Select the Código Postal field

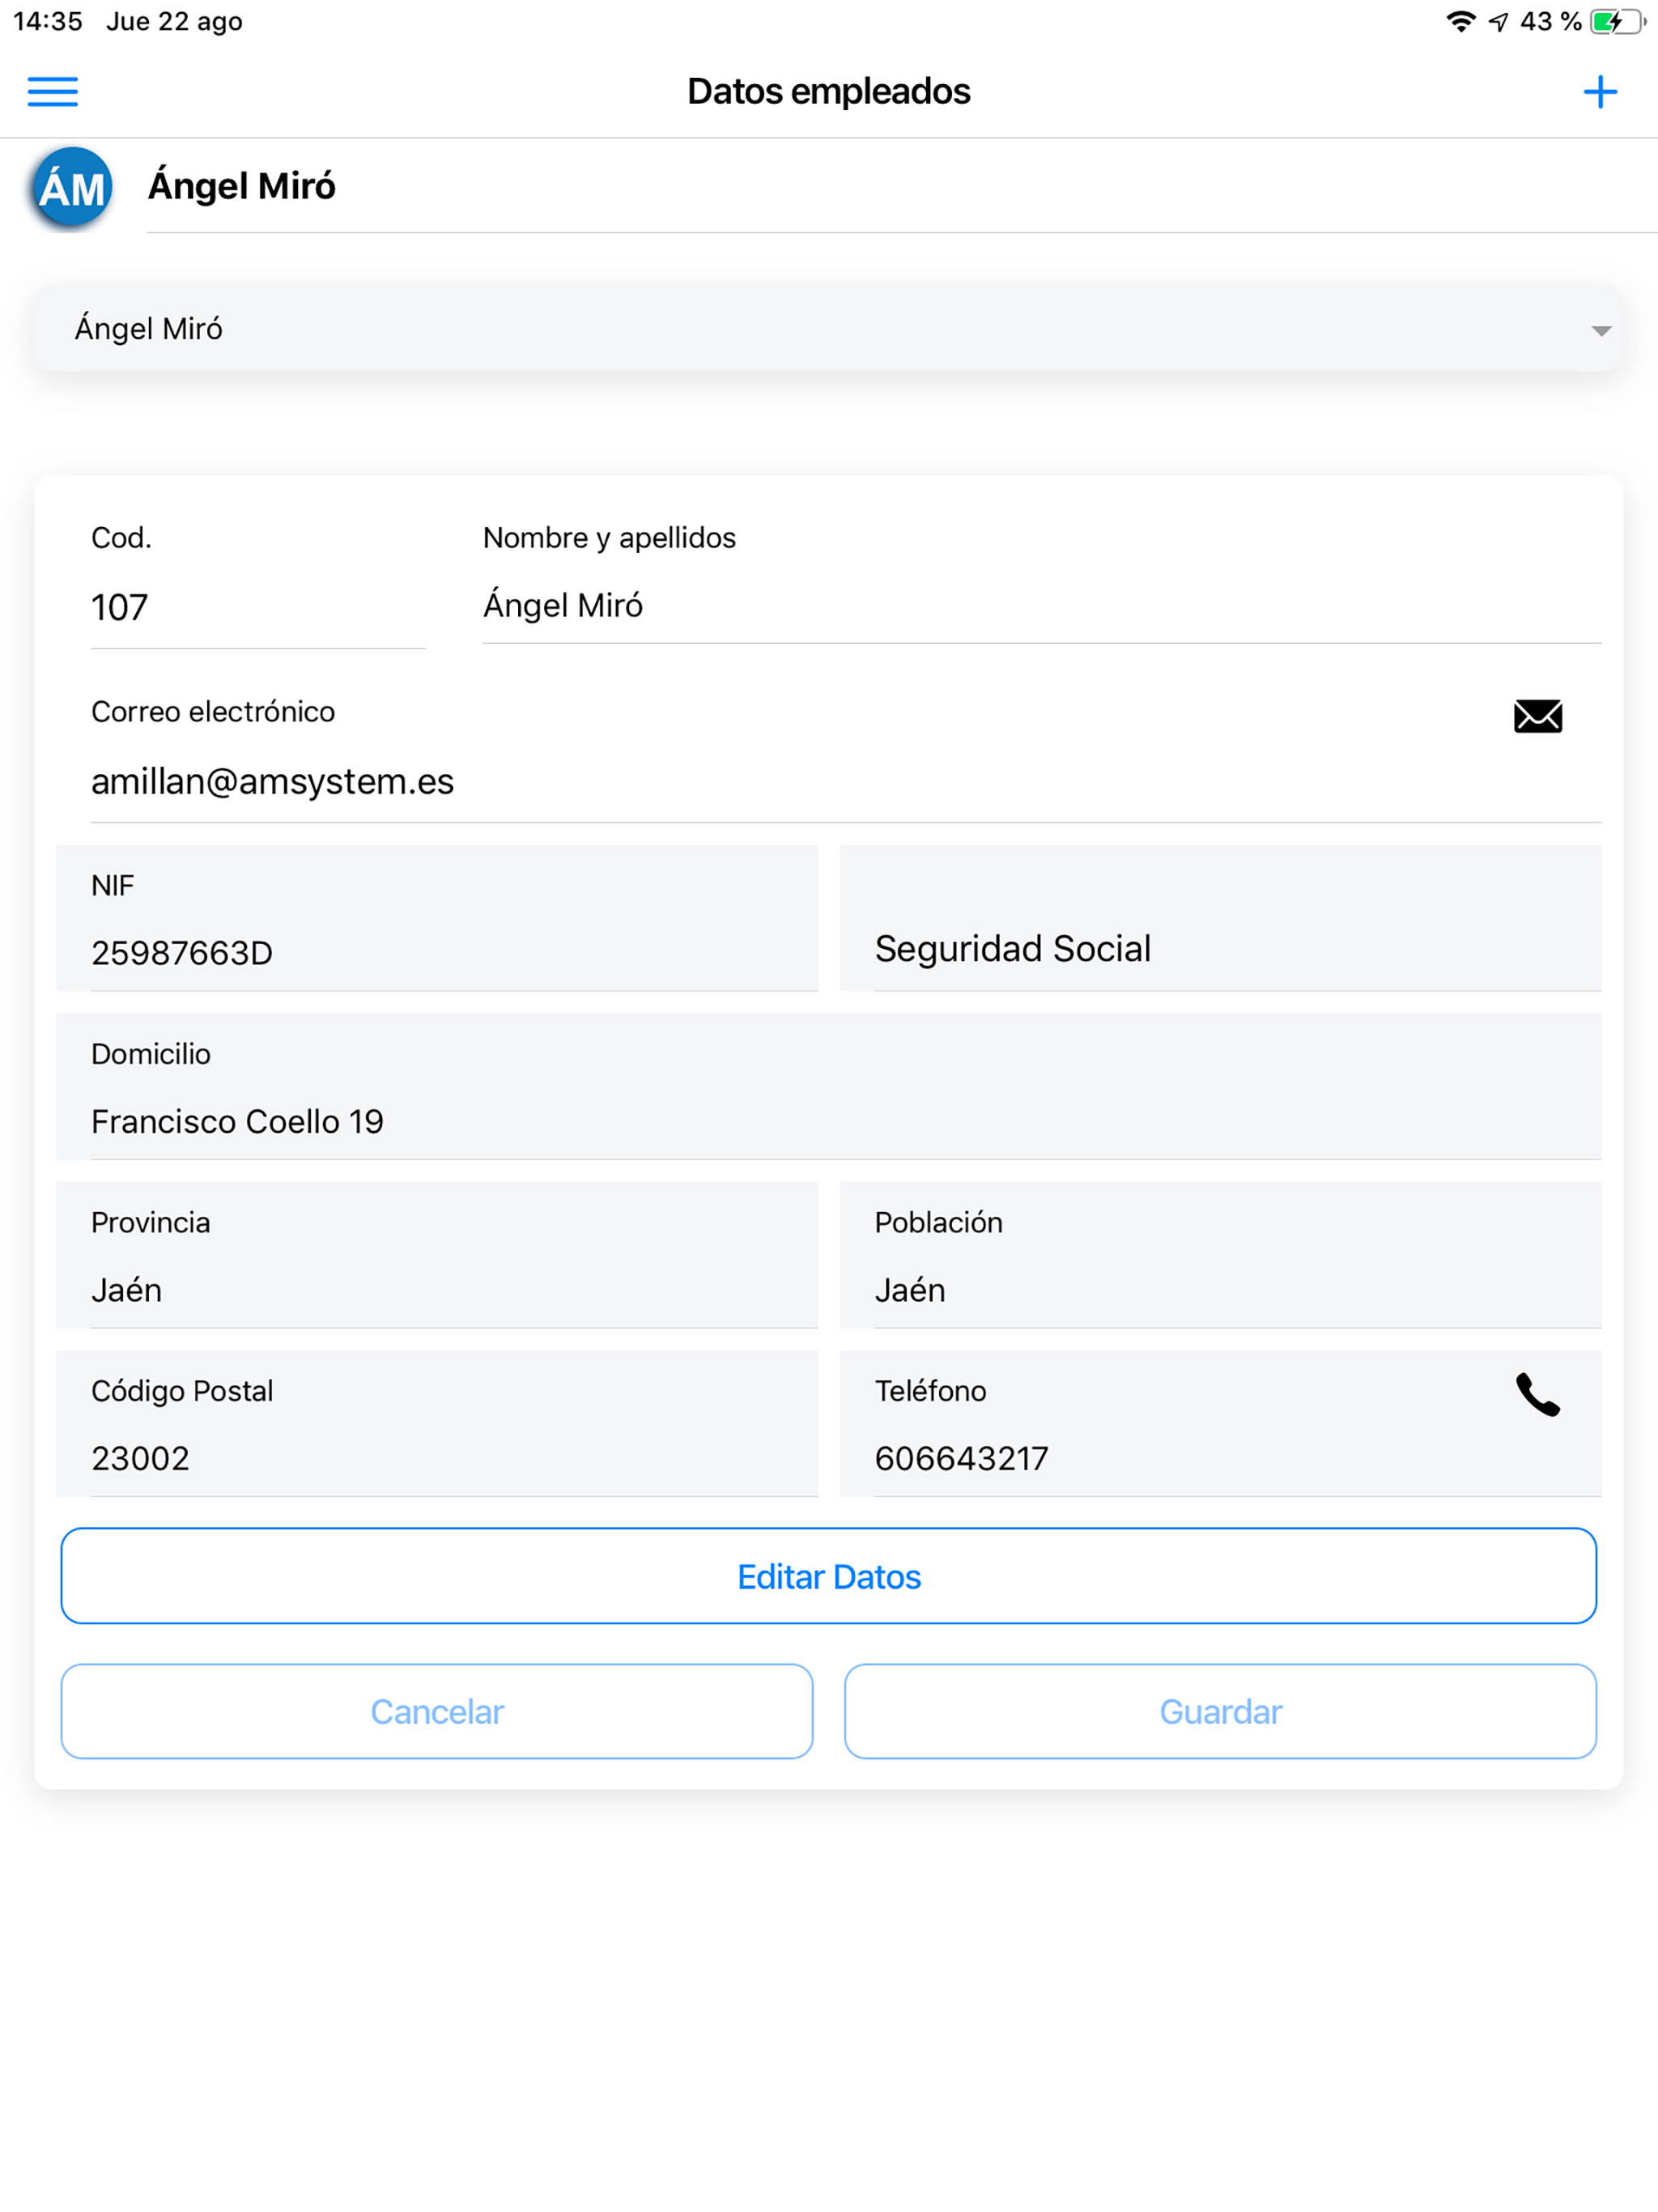click(x=437, y=1424)
